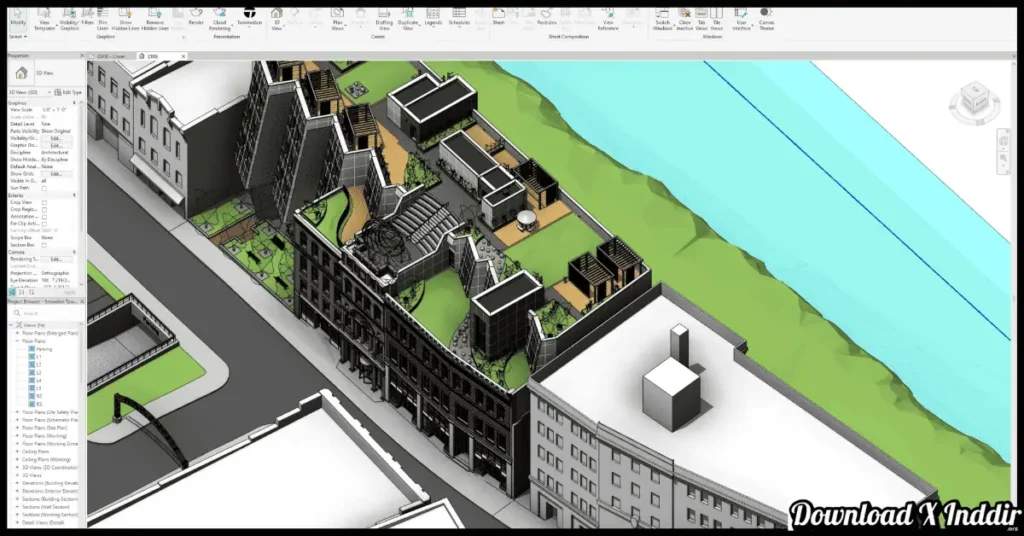This screenshot has width=1024, height=536.
Task: Open Cloud Rendering tool
Action: [220, 20]
